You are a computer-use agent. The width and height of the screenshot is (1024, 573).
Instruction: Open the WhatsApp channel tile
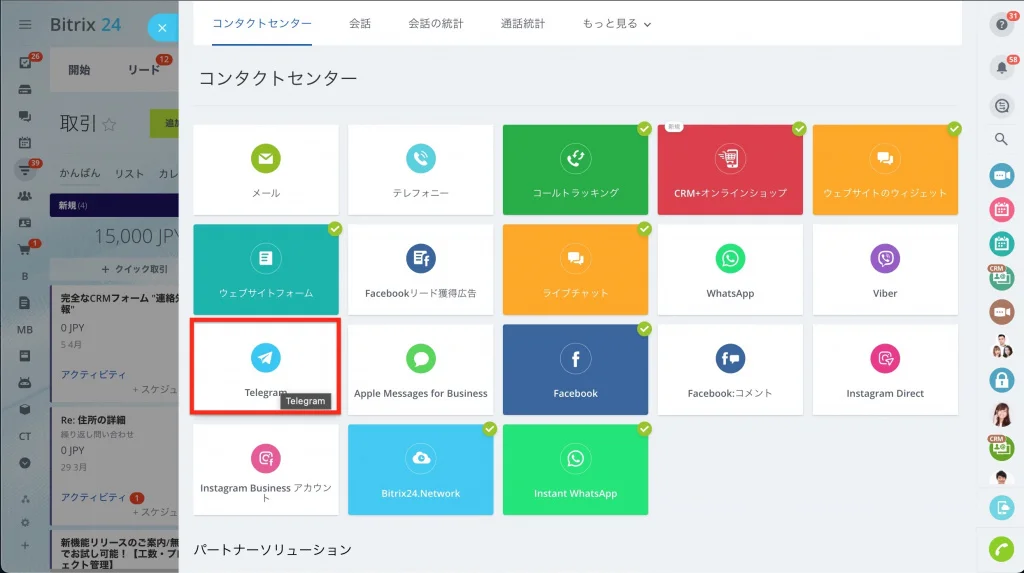[x=730, y=270]
